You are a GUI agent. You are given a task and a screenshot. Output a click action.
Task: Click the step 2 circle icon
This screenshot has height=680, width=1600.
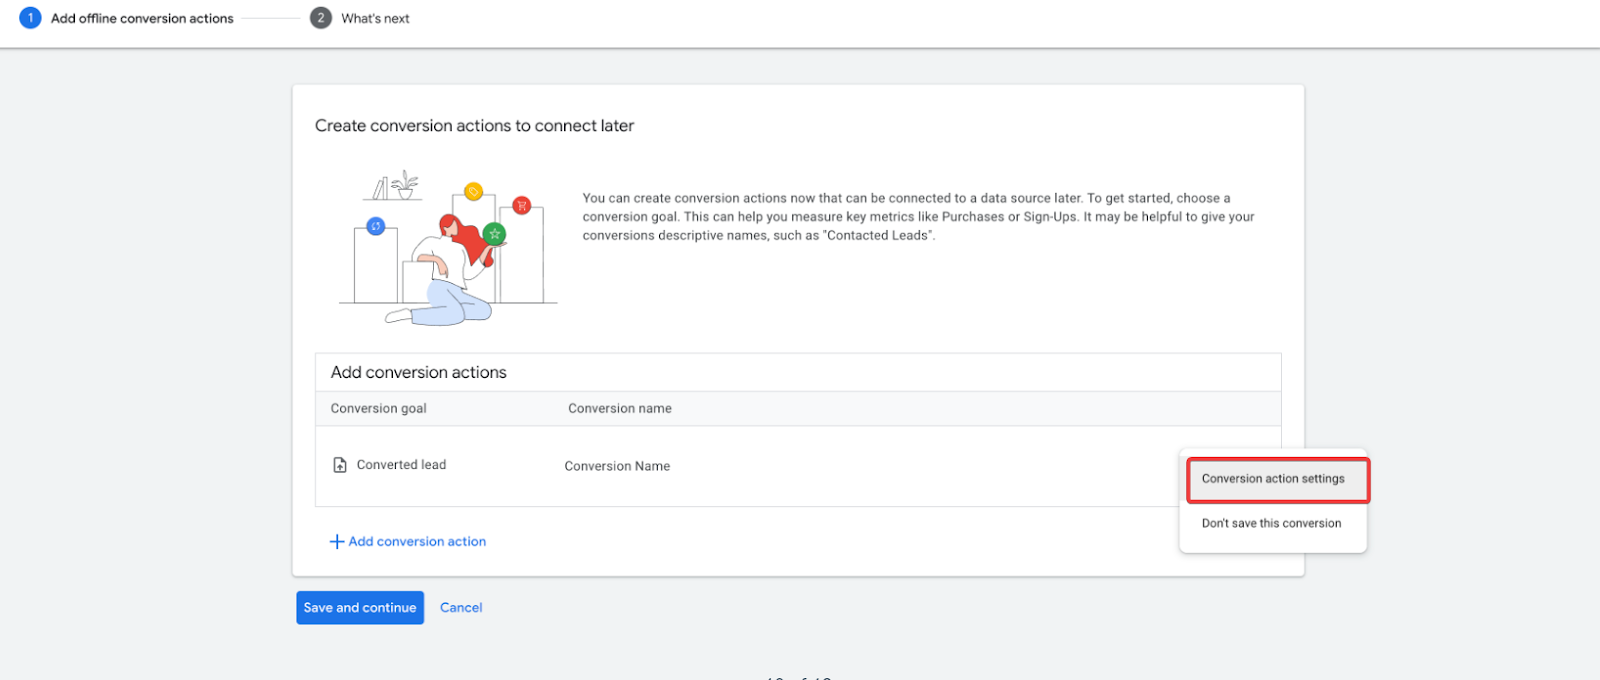321,18
